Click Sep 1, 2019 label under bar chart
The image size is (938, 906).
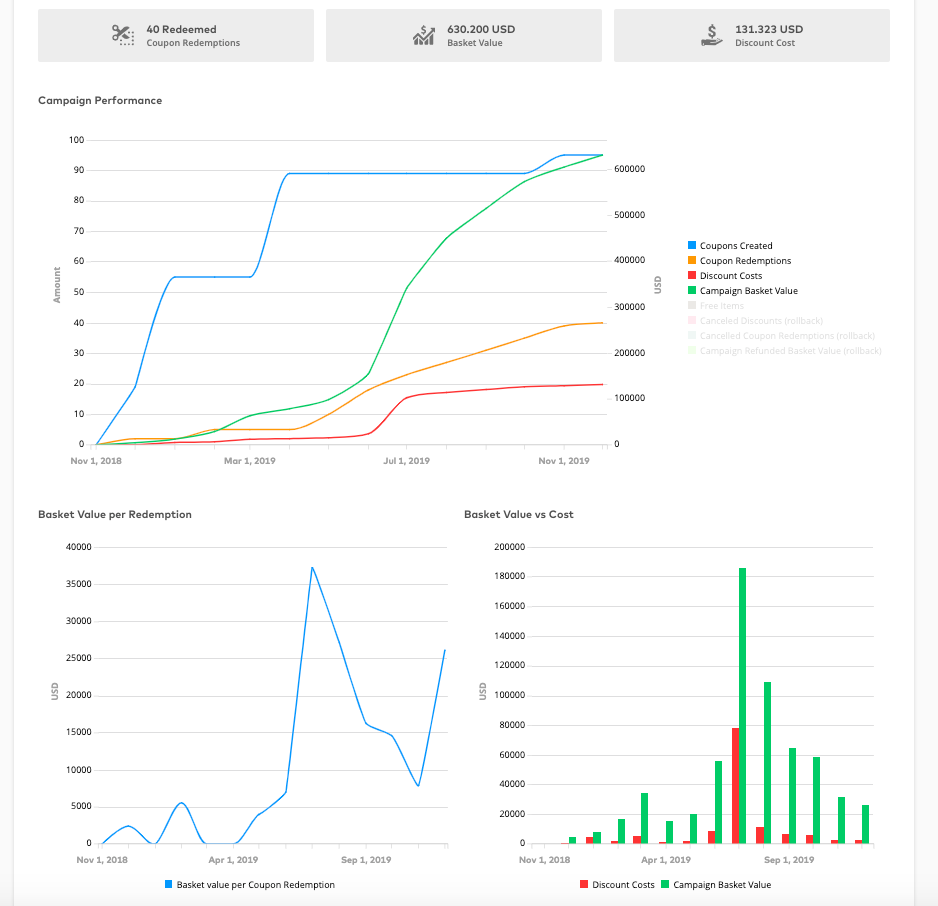pos(788,860)
